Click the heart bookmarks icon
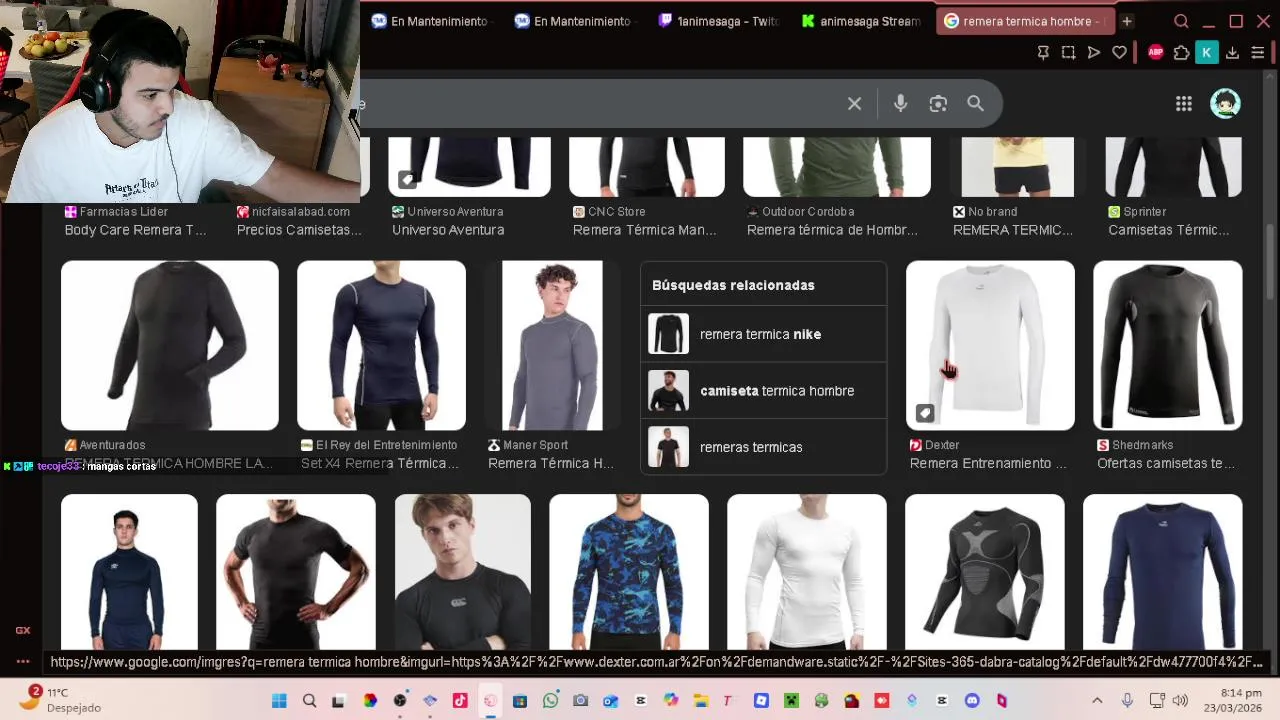Viewport: 1280px width, 720px height. 1120,52
